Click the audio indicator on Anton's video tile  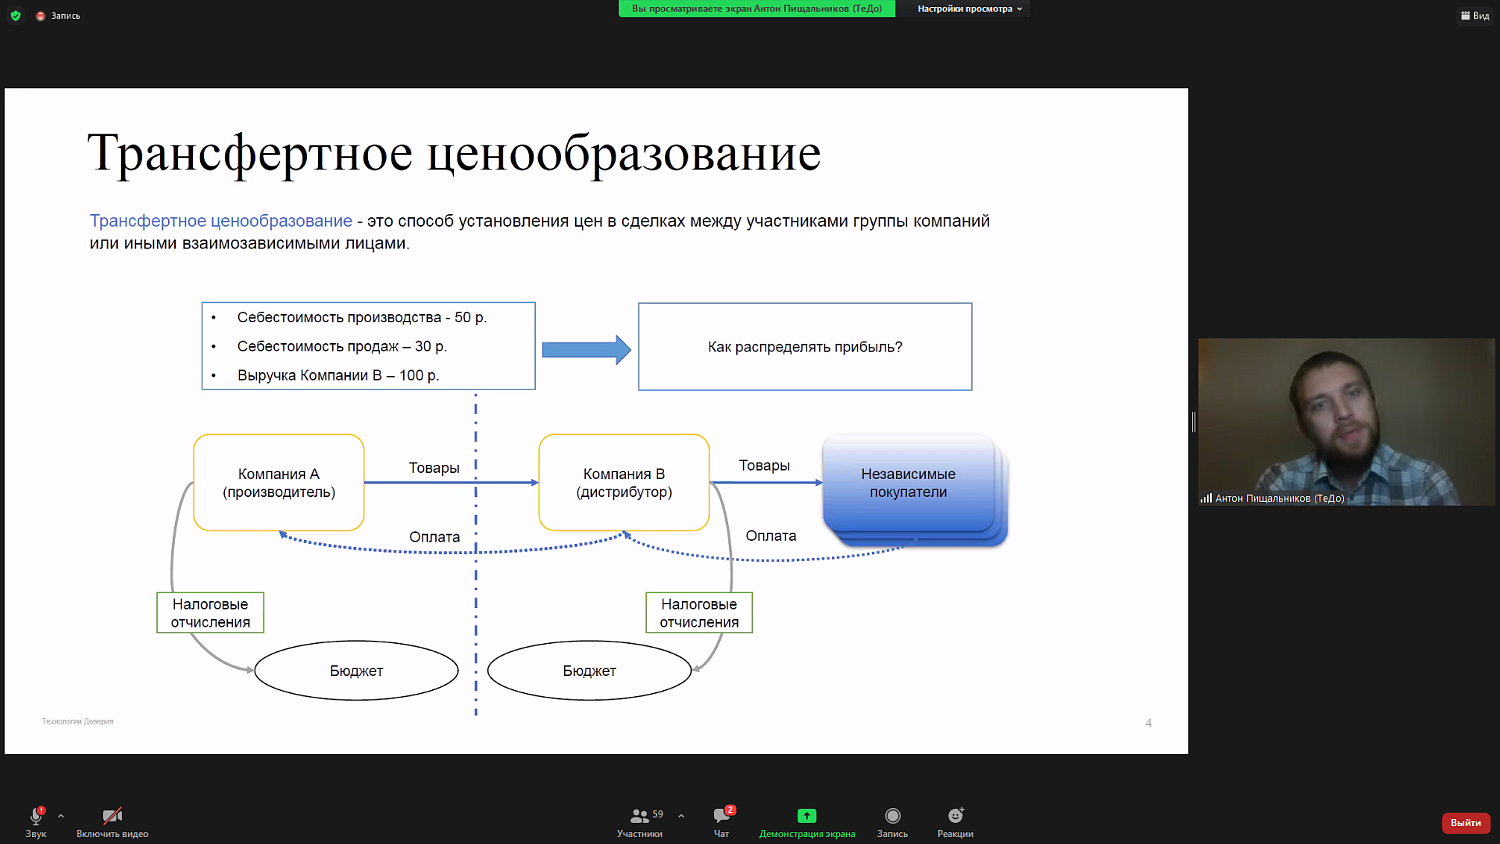1205,497
